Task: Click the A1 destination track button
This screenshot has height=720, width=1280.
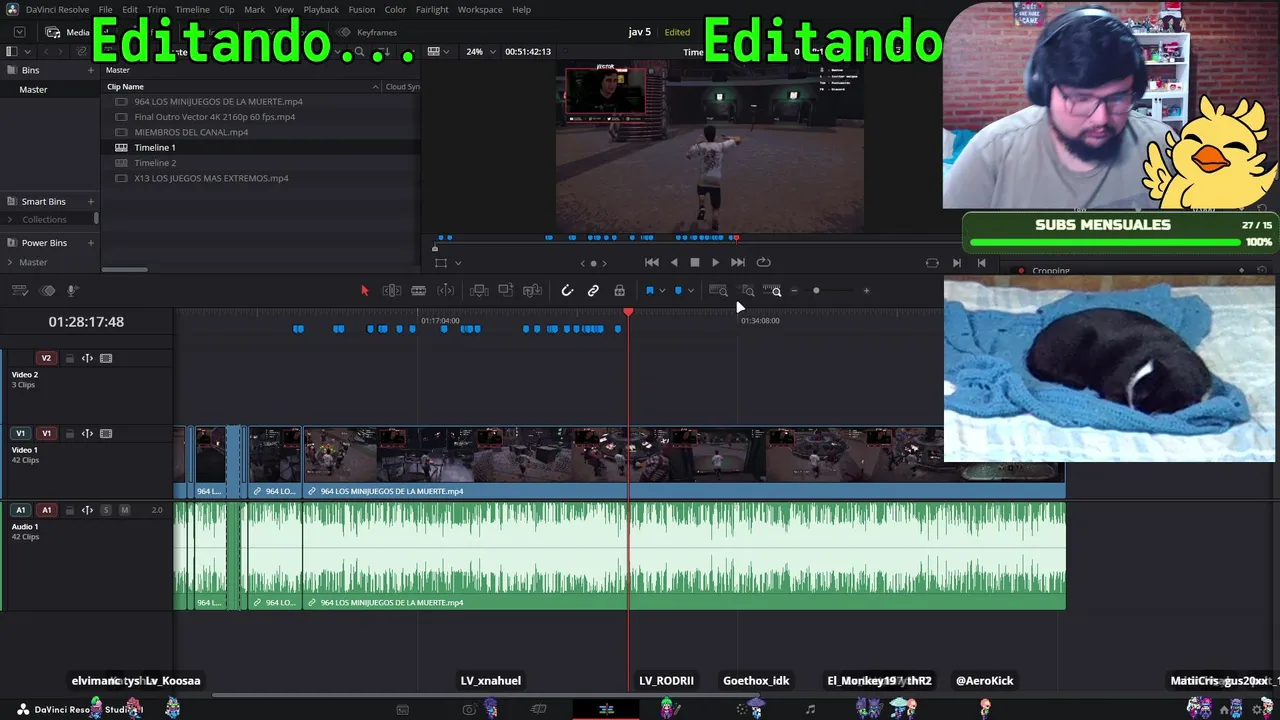Action: pyautogui.click(x=46, y=510)
